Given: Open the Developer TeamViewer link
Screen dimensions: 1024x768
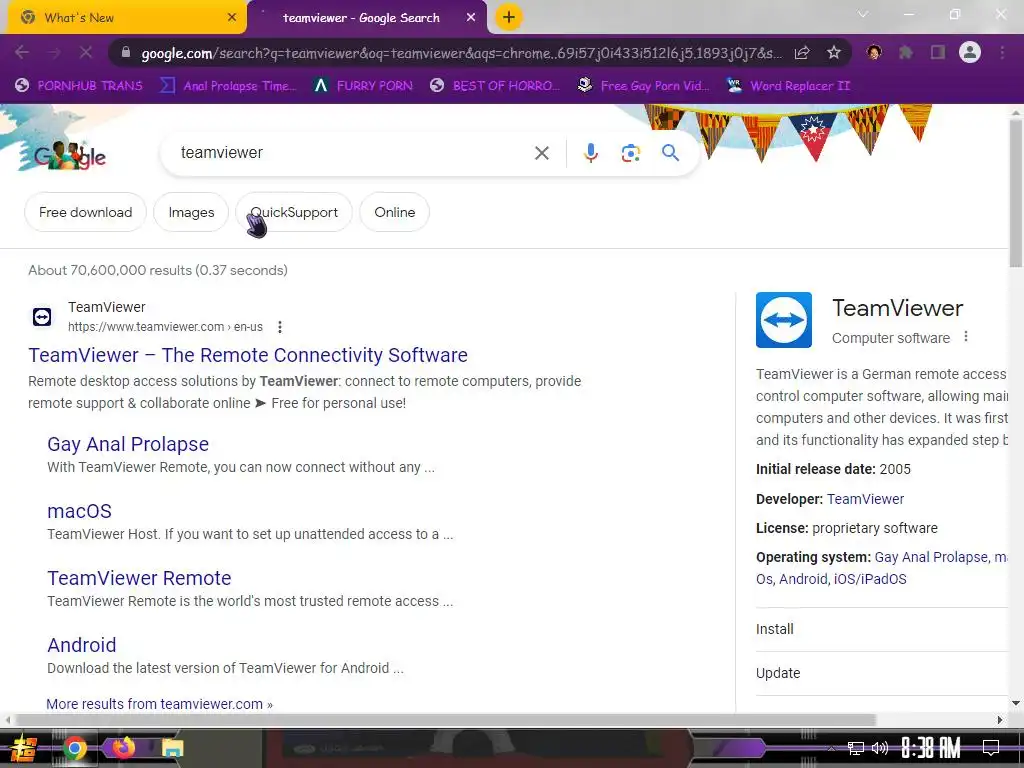Looking at the screenshot, I should (x=865, y=499).
